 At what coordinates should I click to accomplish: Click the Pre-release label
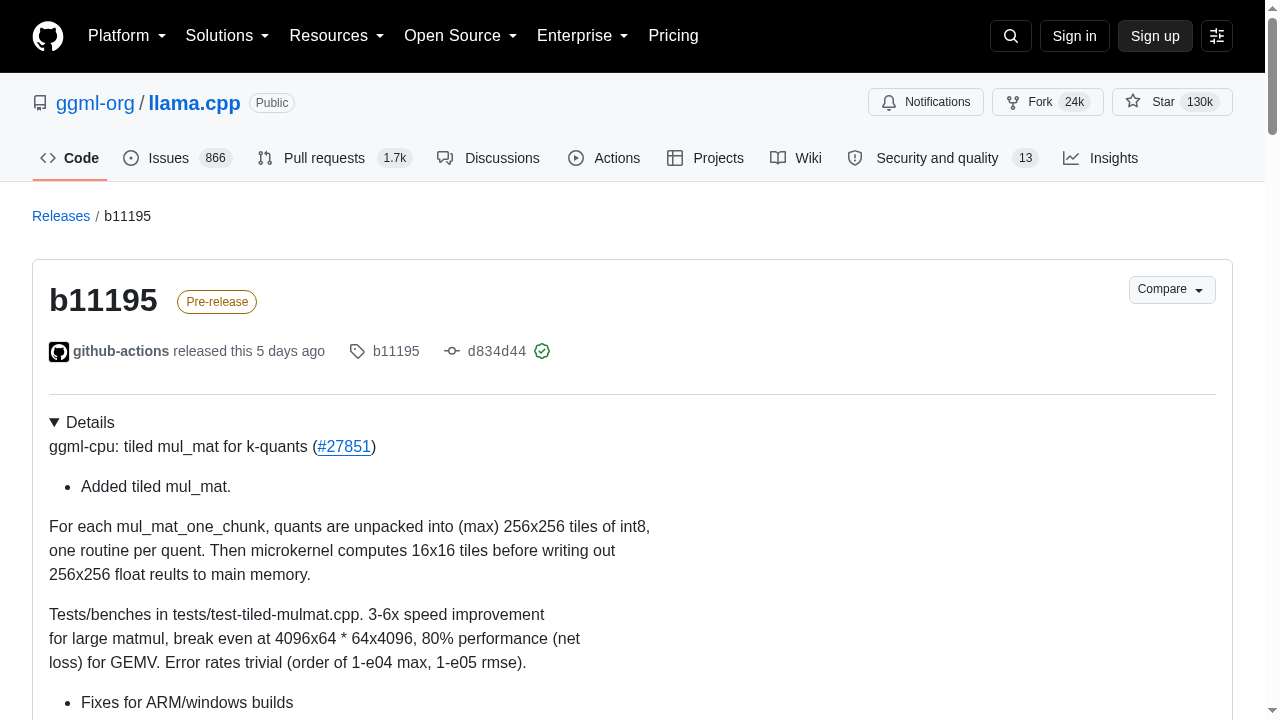(217, 302)
